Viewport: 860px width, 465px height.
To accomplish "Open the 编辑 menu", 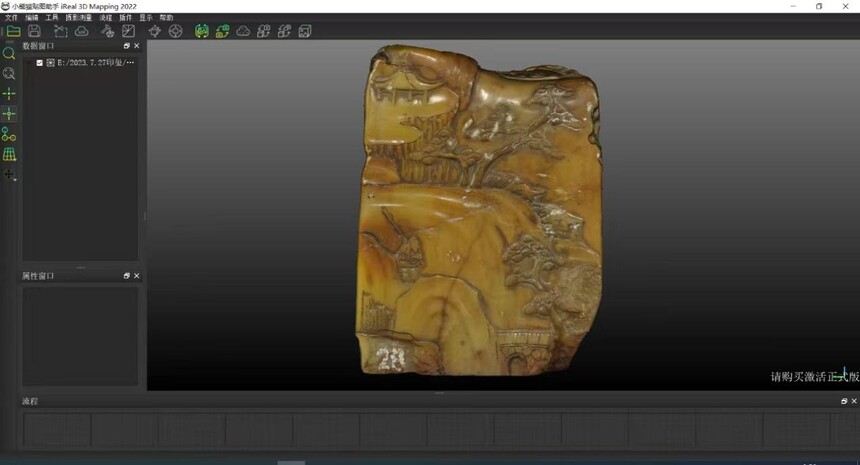I will pyautogui.click(x=32, y=18).
